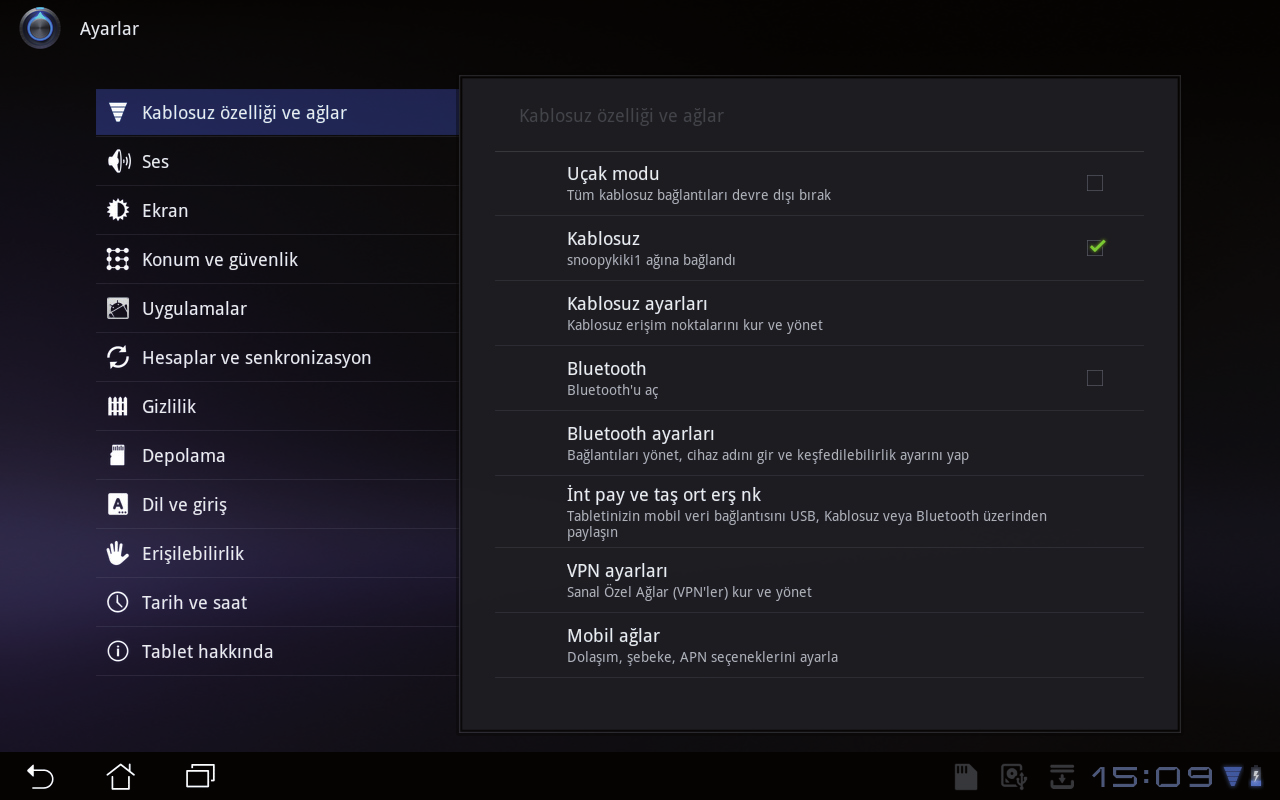Select Kablosuz özelliği ve ağlar category
Viewport: 1280px width, 800px height.
tap(276, 112)
